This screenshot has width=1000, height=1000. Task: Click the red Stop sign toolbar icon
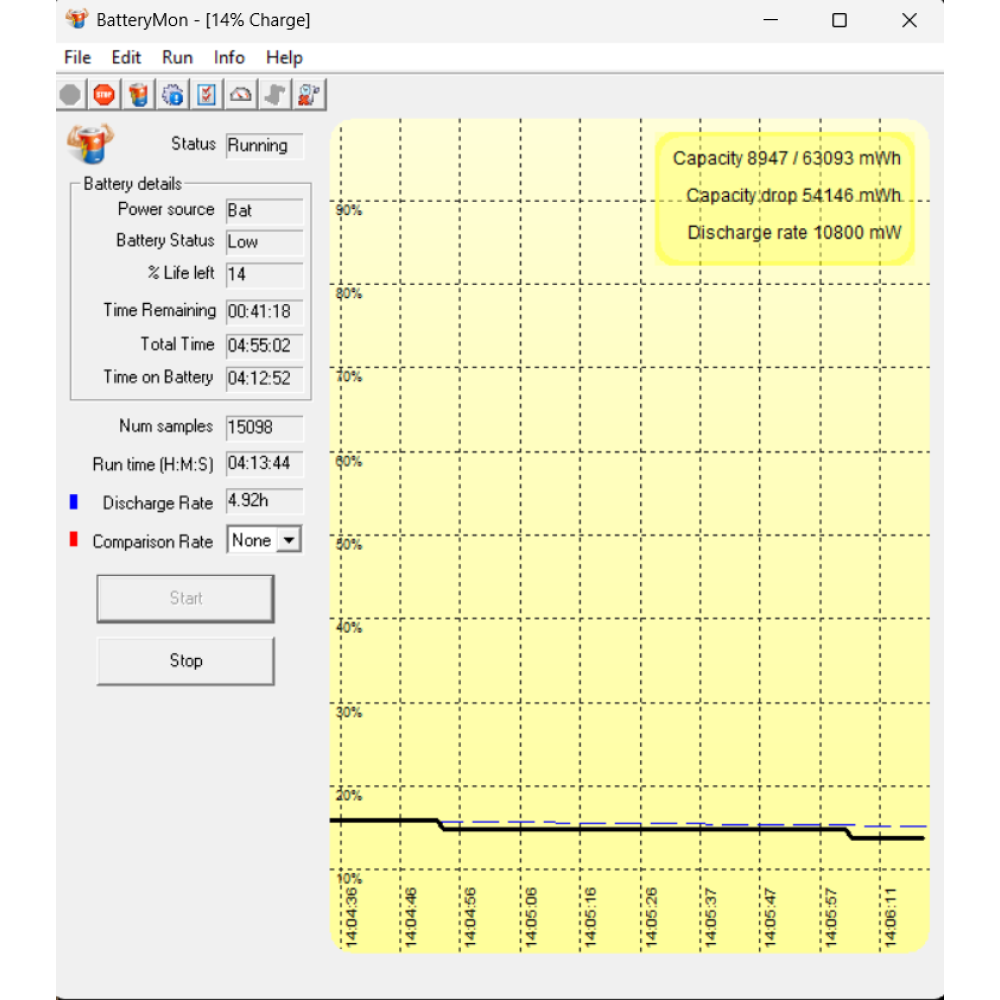click(104, 95)
